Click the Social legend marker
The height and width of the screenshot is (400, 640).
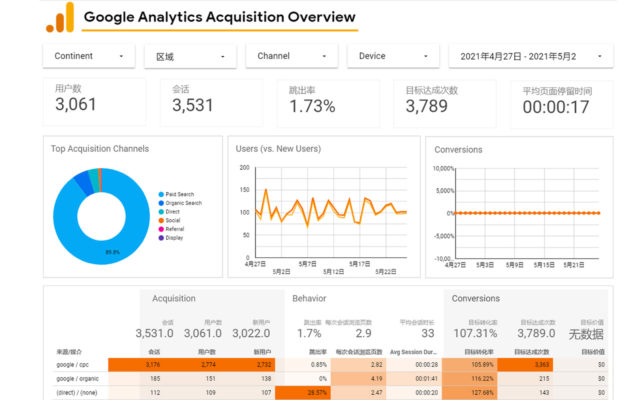(x=160, y=220)
